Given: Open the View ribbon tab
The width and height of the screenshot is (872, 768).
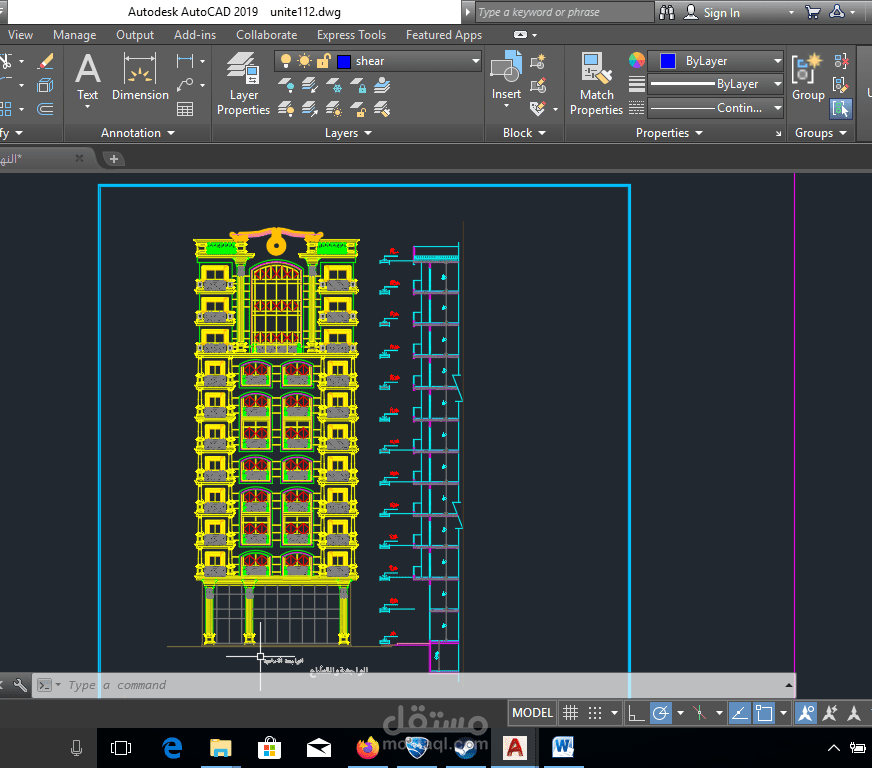Looking at the screenshot, I should pos(21,35).
